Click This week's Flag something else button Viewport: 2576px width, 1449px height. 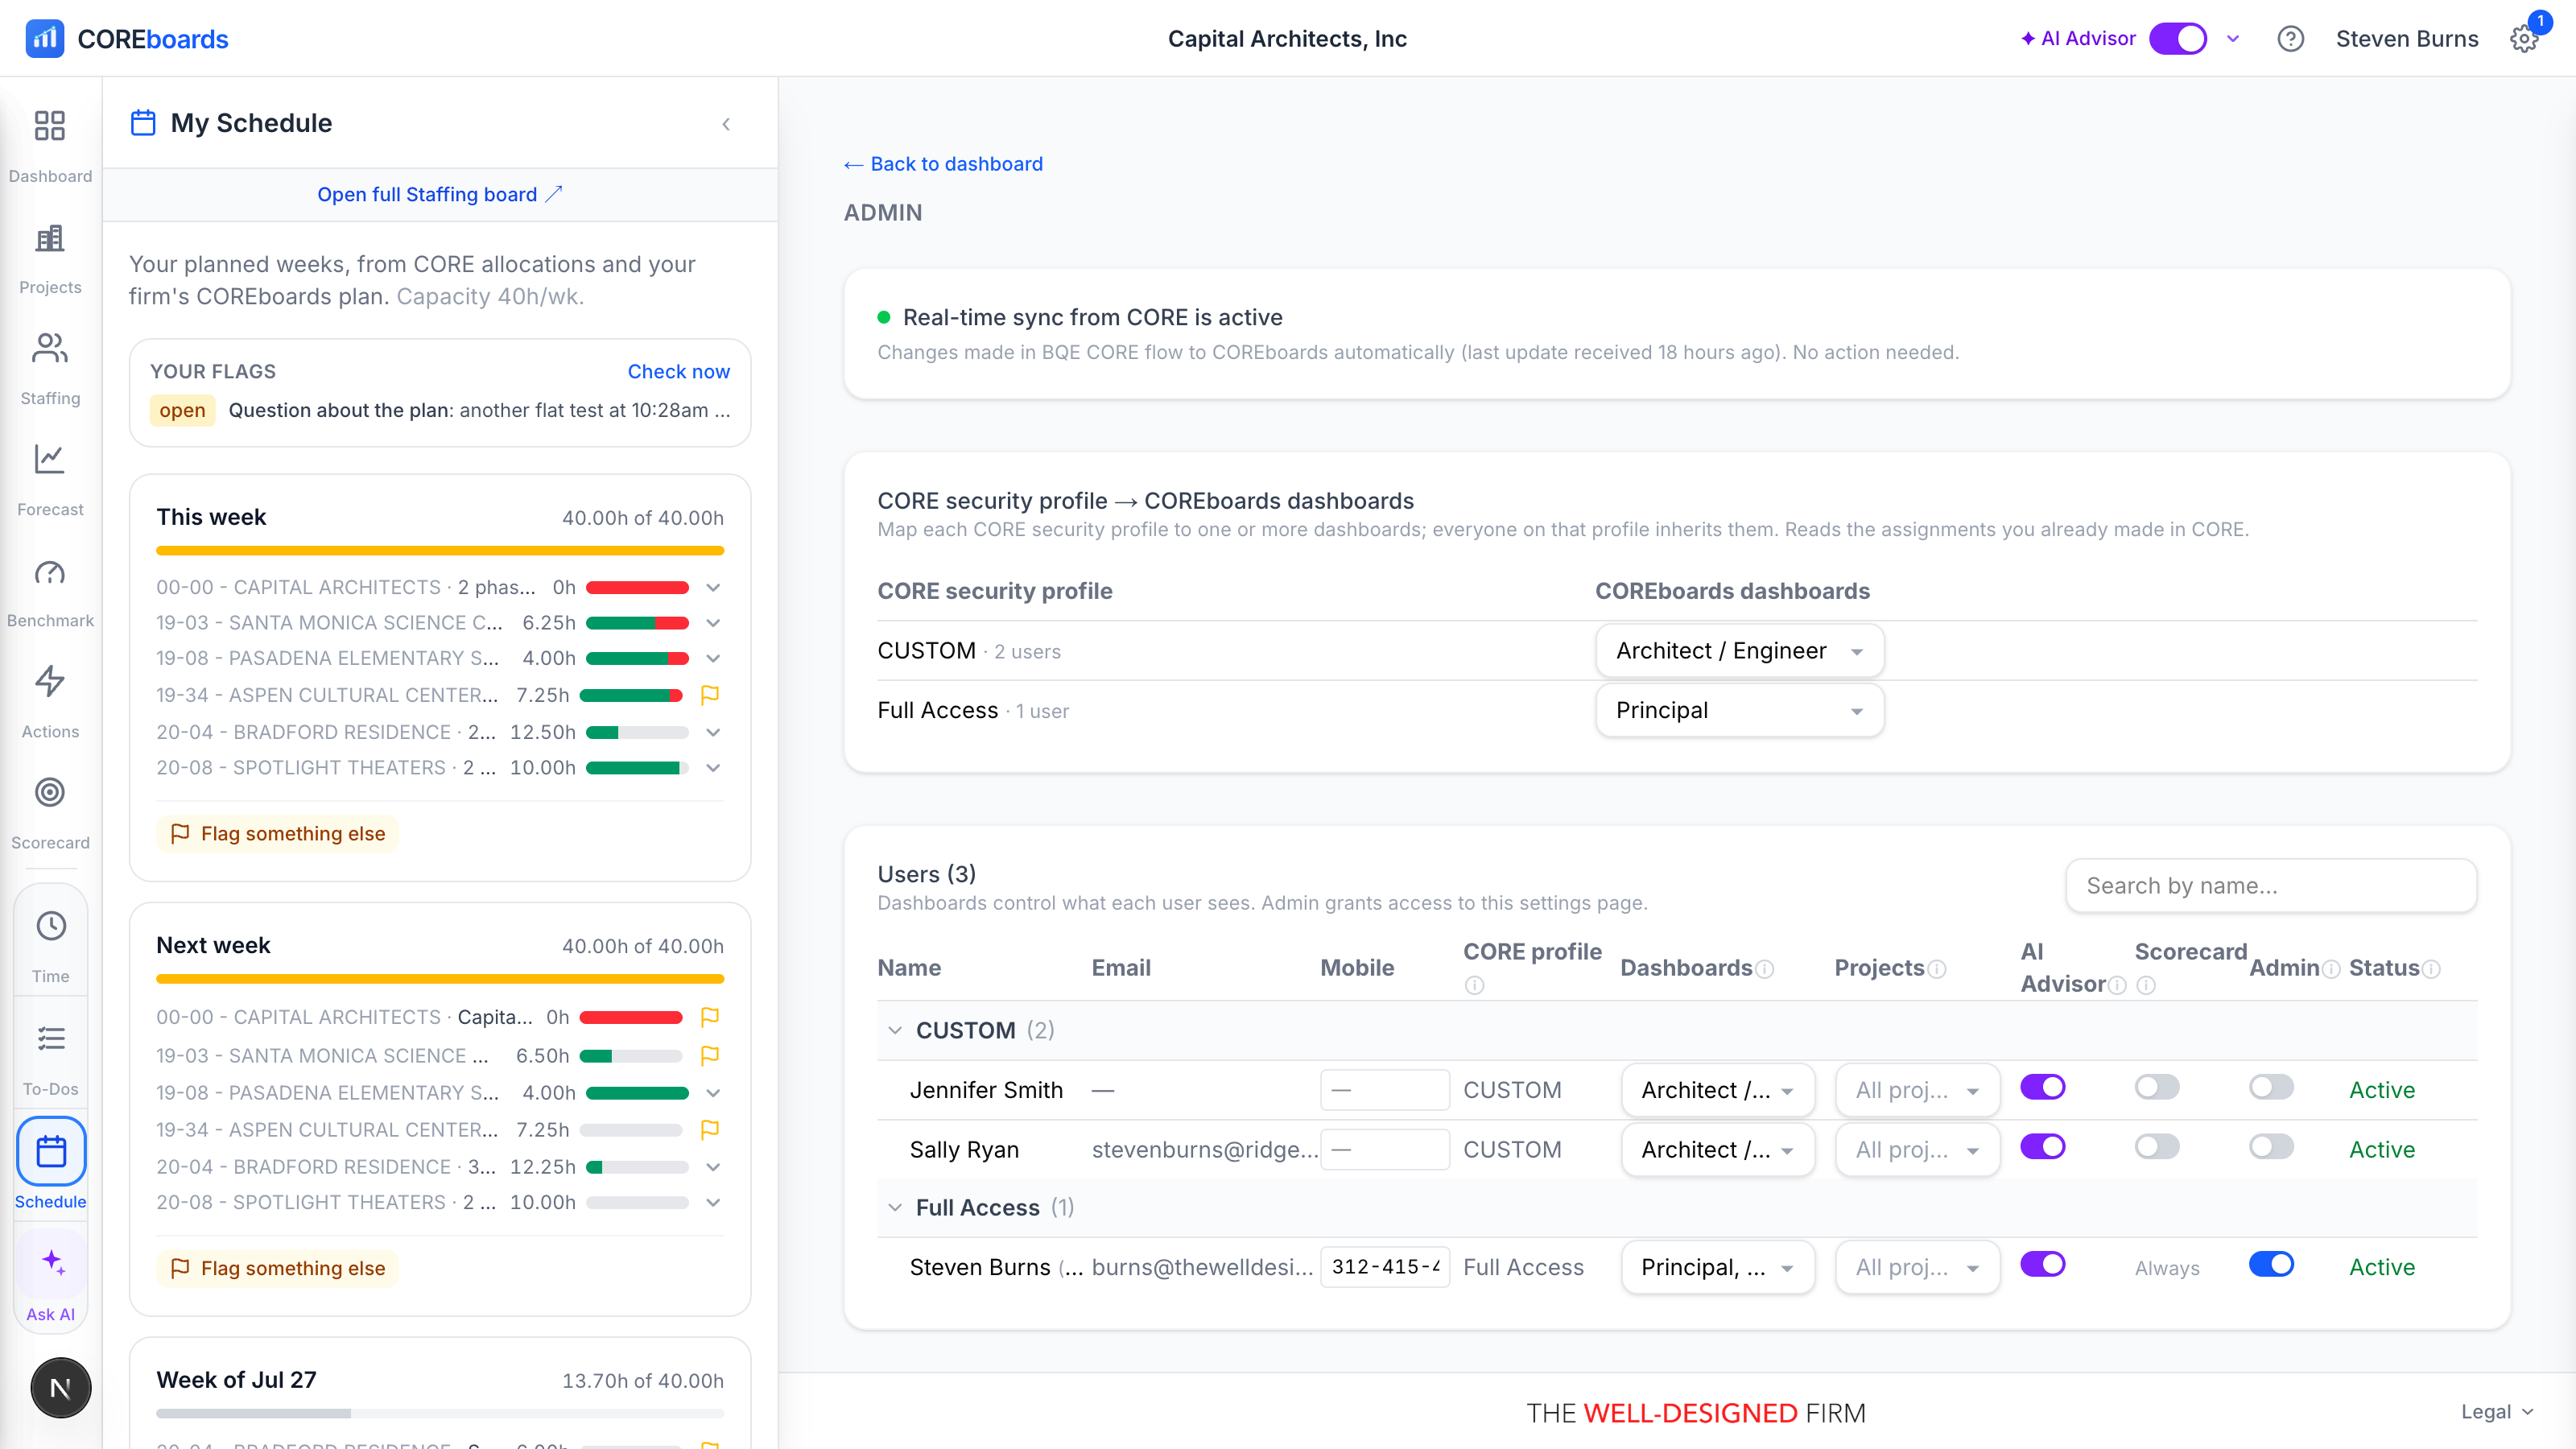coord(277,834)
